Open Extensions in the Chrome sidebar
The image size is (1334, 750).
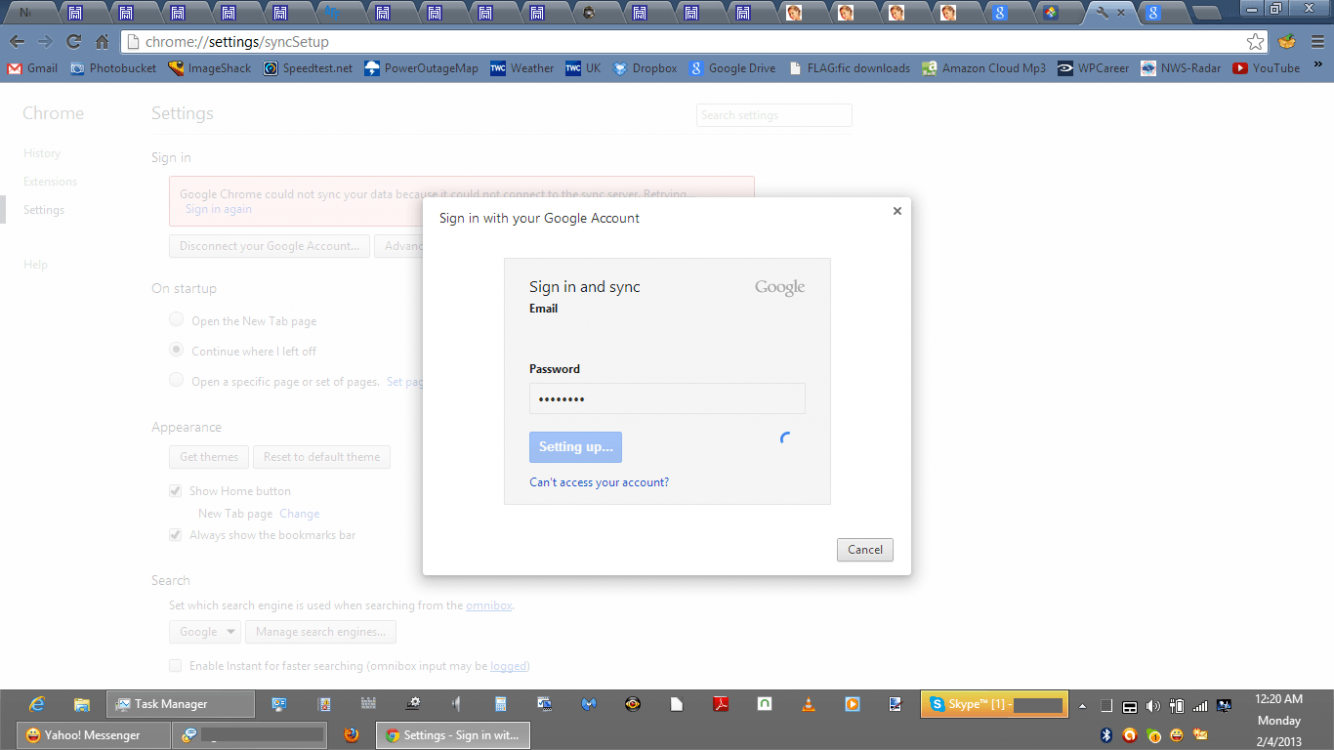[50, 181]
